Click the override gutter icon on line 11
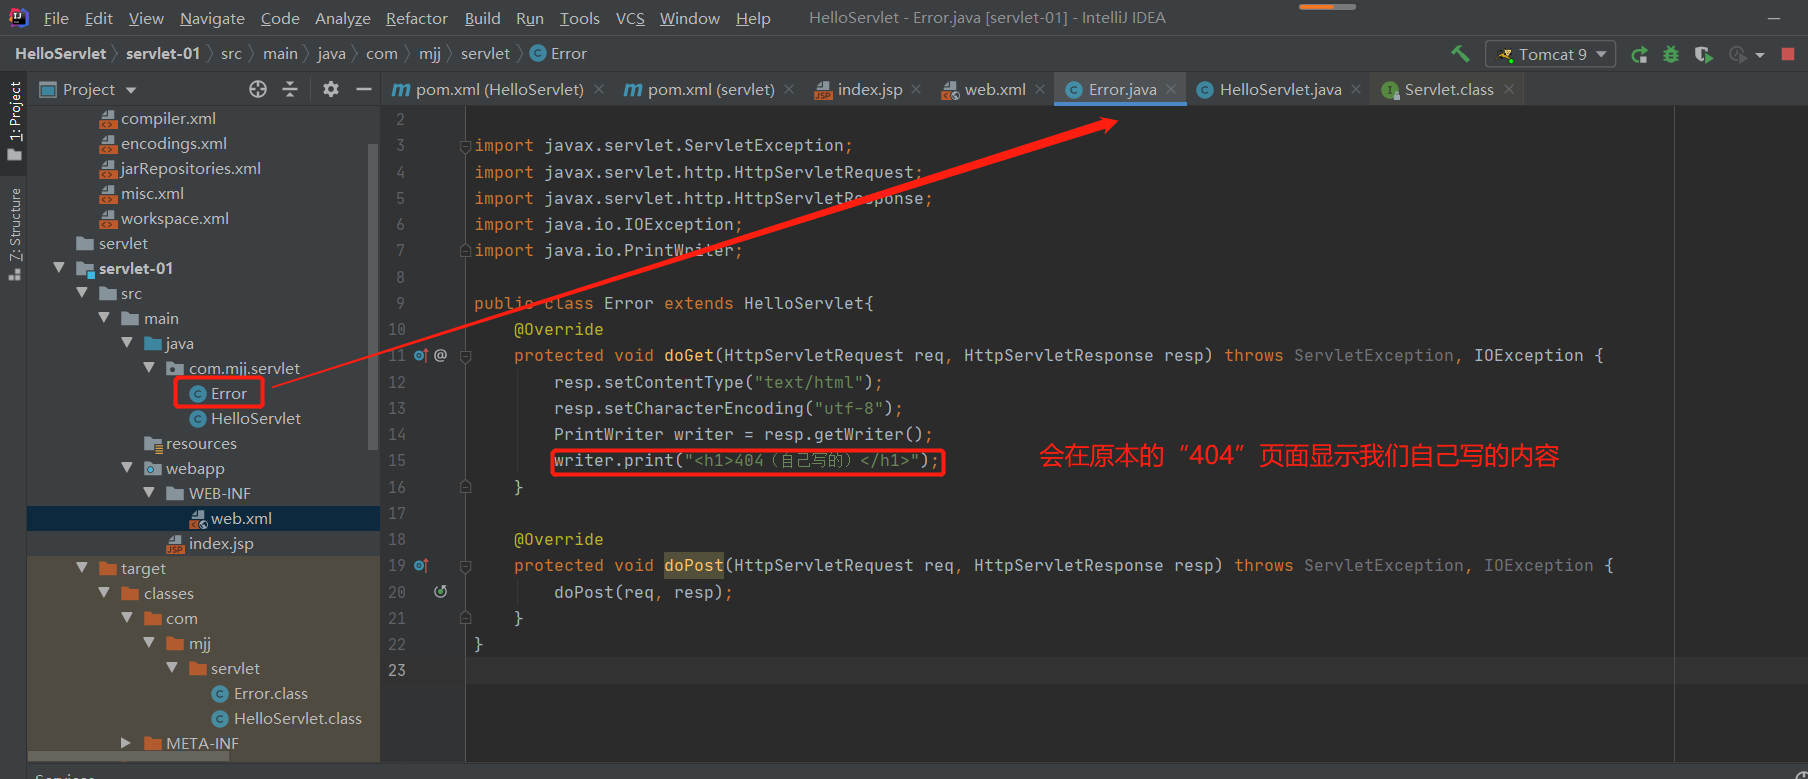 (421, 355)
